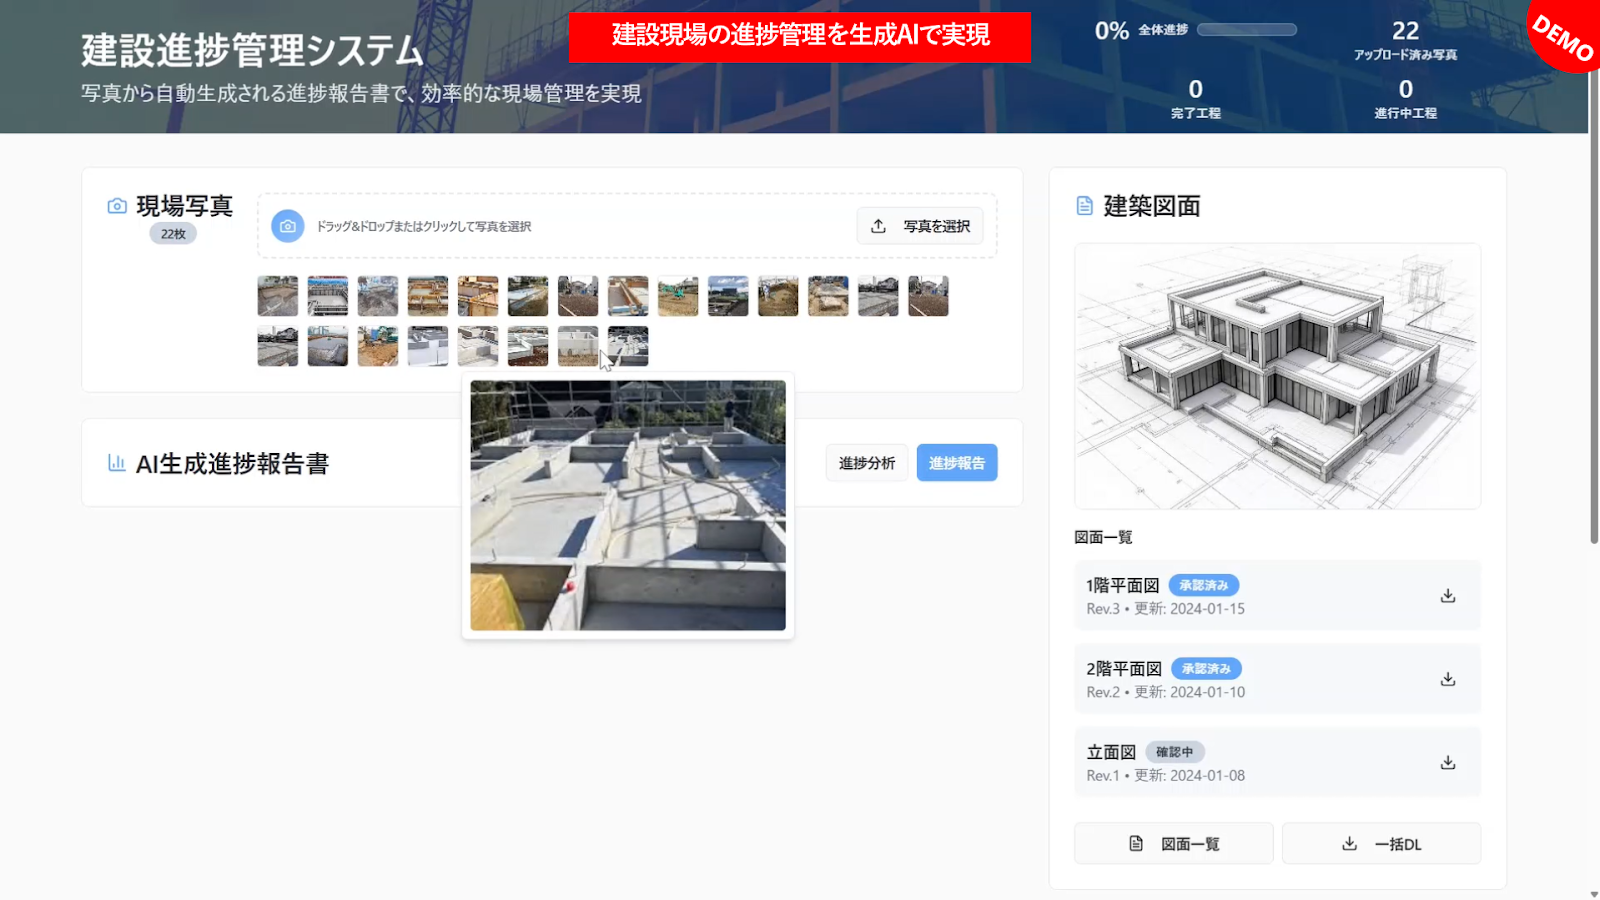Click the 3D building drawing preview image
1600x900 pixels.
click(x=1277, y=376)
